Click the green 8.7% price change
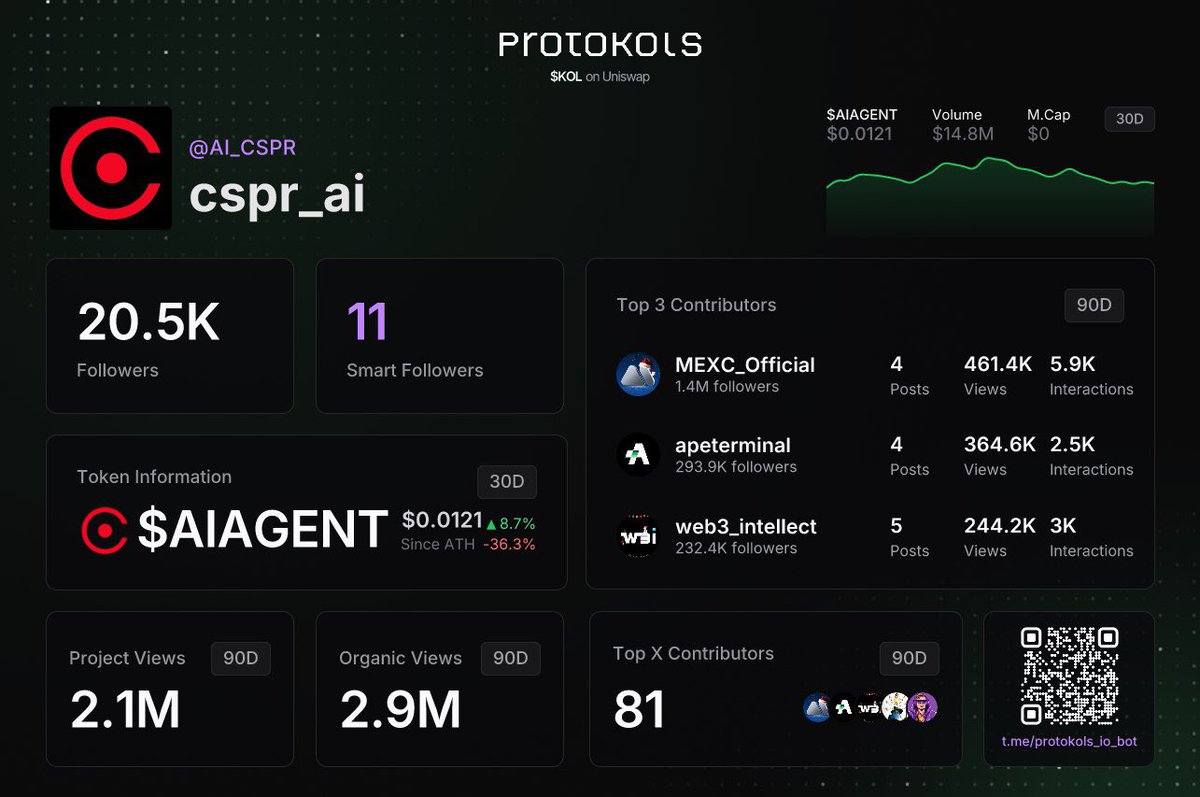 point(517,523)
